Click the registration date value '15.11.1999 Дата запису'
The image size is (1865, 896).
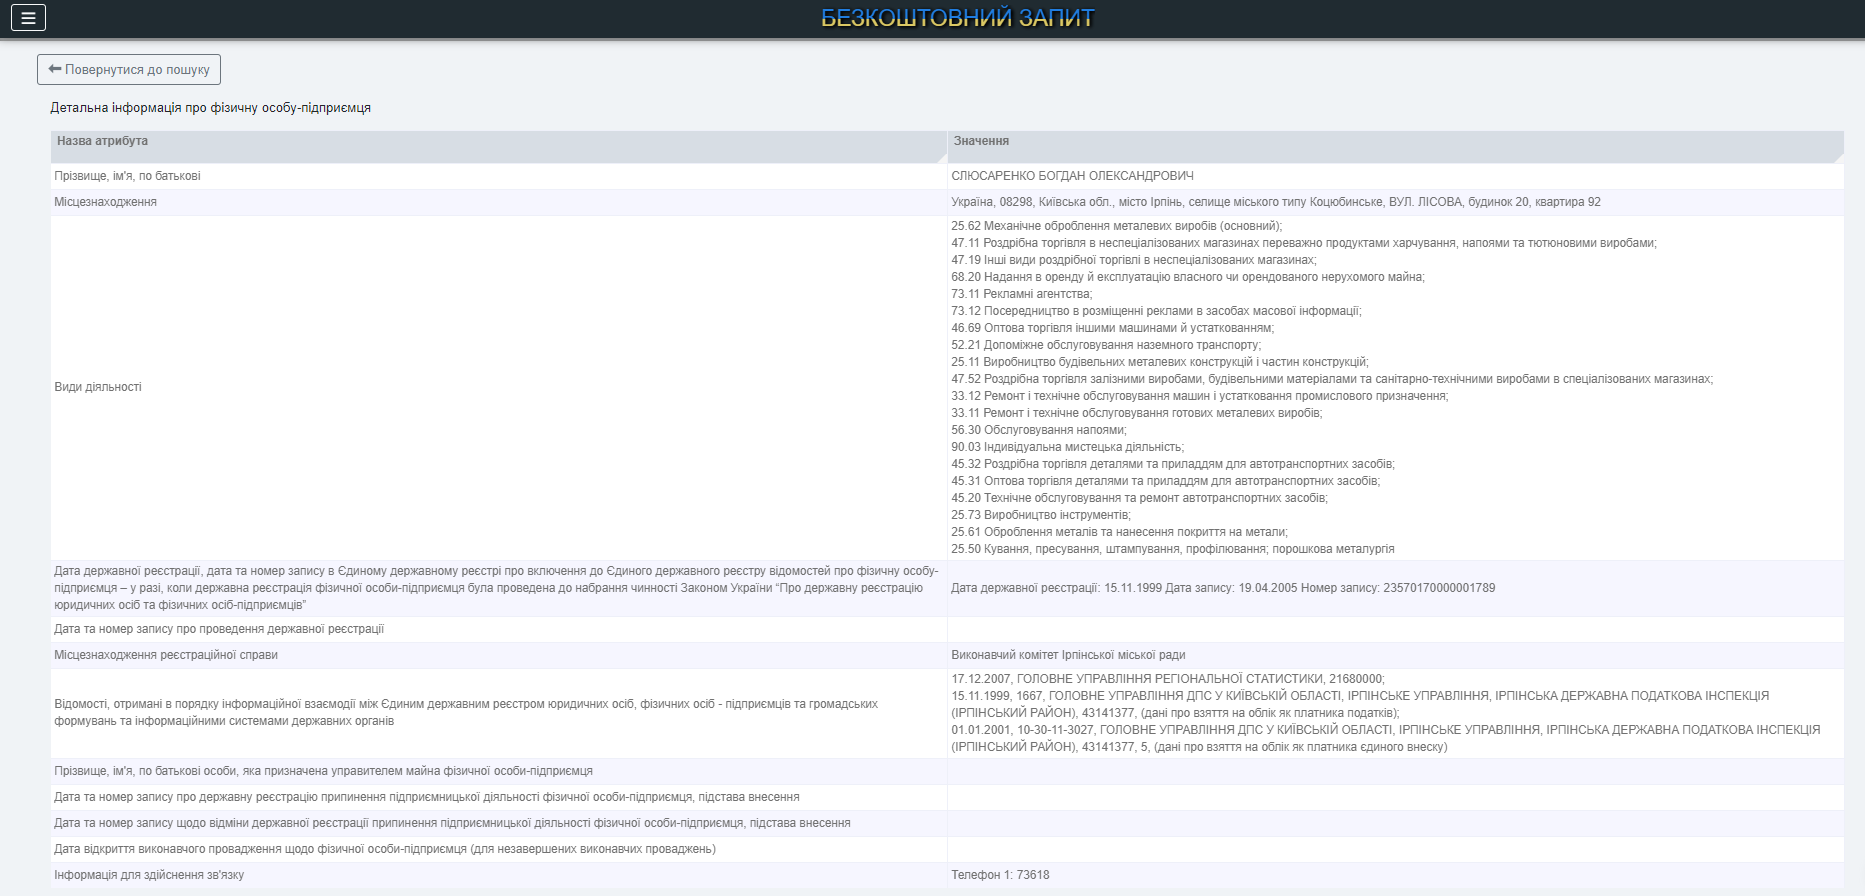1222,588
